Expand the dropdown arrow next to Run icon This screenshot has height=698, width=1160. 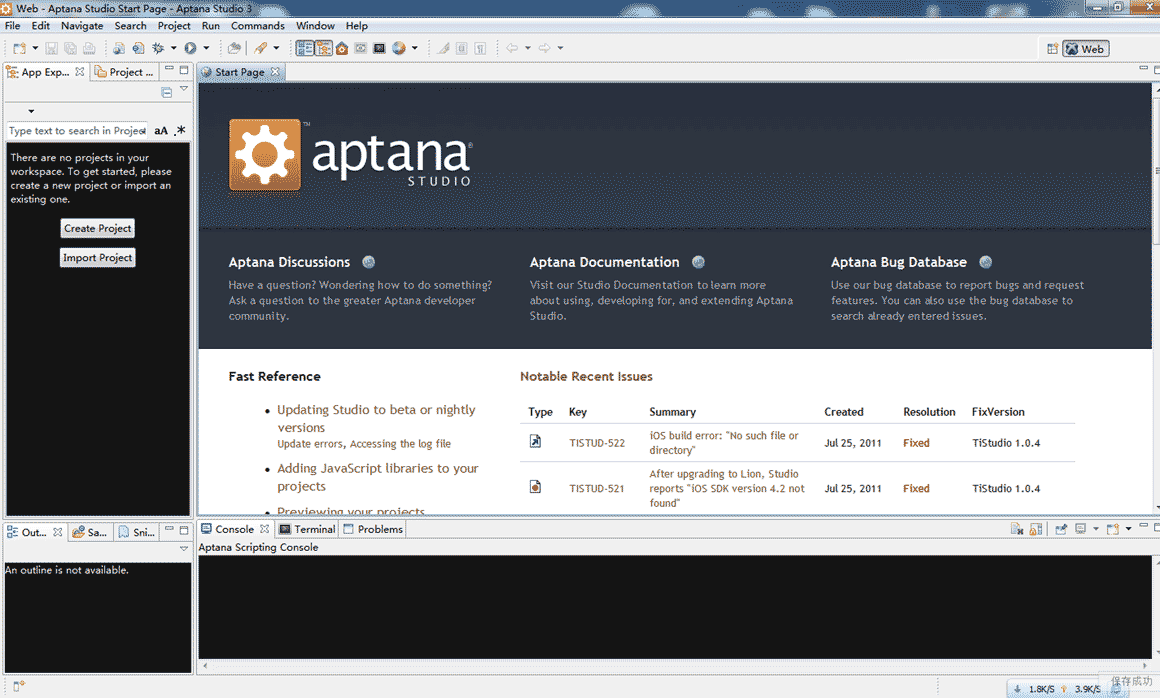point(206,48)
